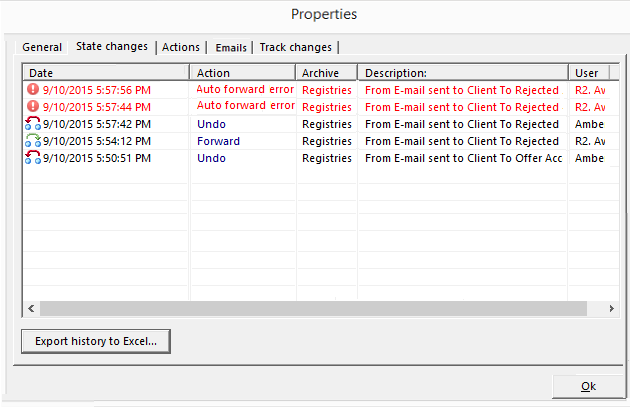The image size is (630, 407).
Task: Sort by the Action column header
Action: [x=242, y=73]
